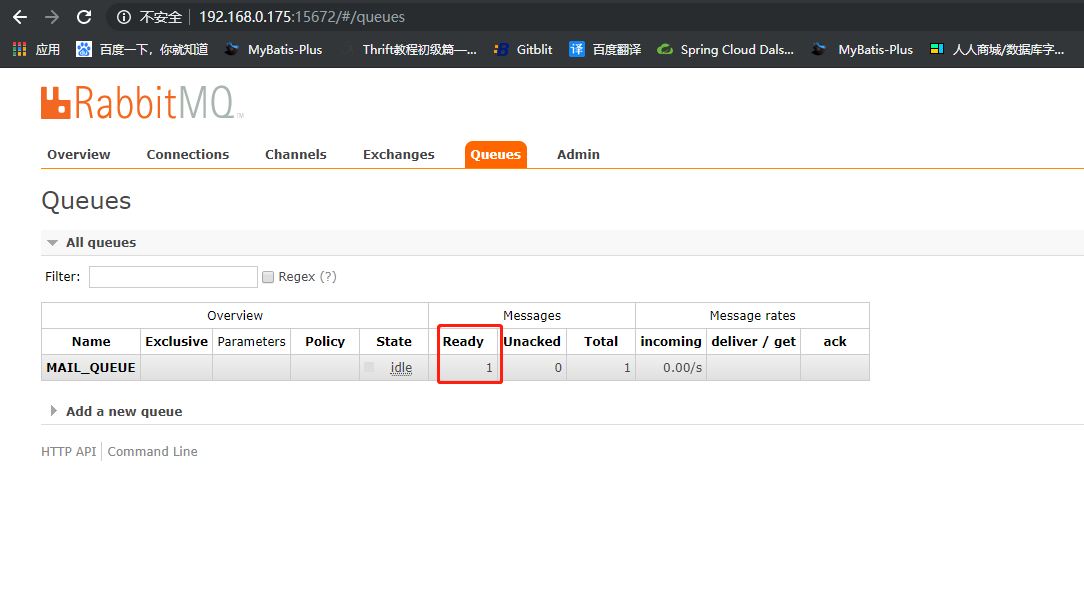Open the Gitblit bookmark

click(523, 49)
